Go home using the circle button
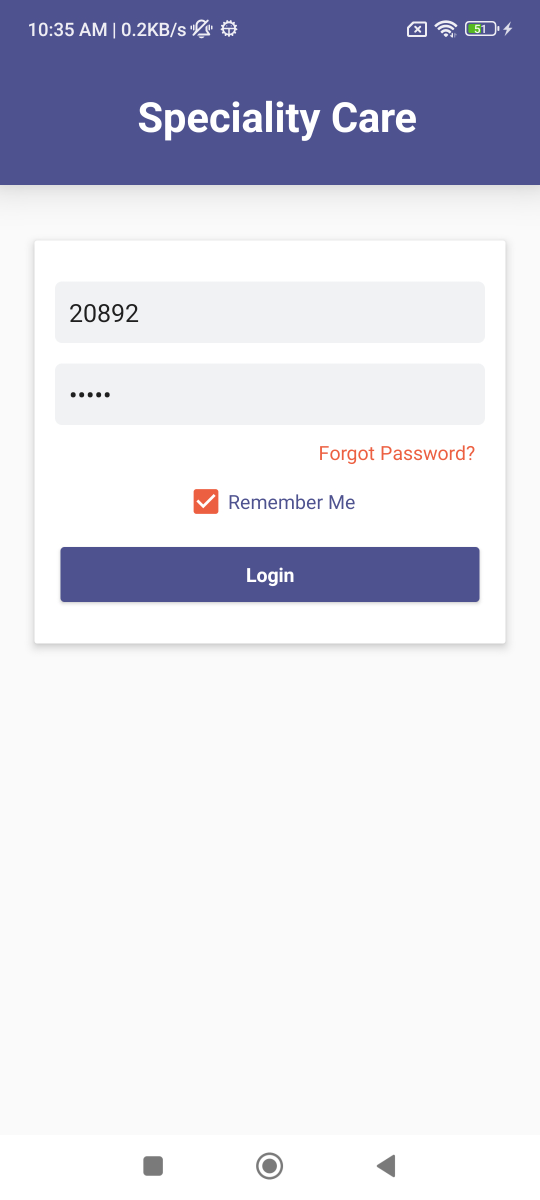540x1200 pixels. (x=269, y=1165)
